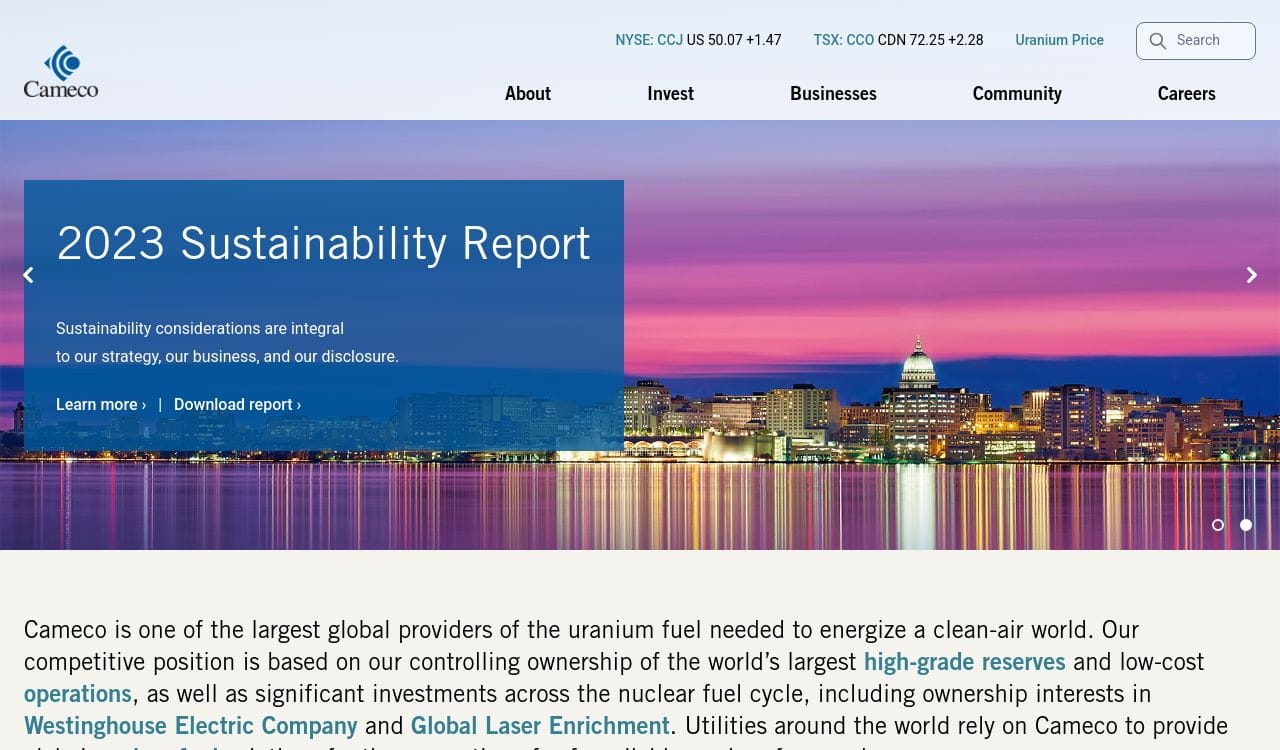This screenshot has height=750, width=1280.
Task: Click the TSX: CCO stock link
Action: click(x=843, y=40)
